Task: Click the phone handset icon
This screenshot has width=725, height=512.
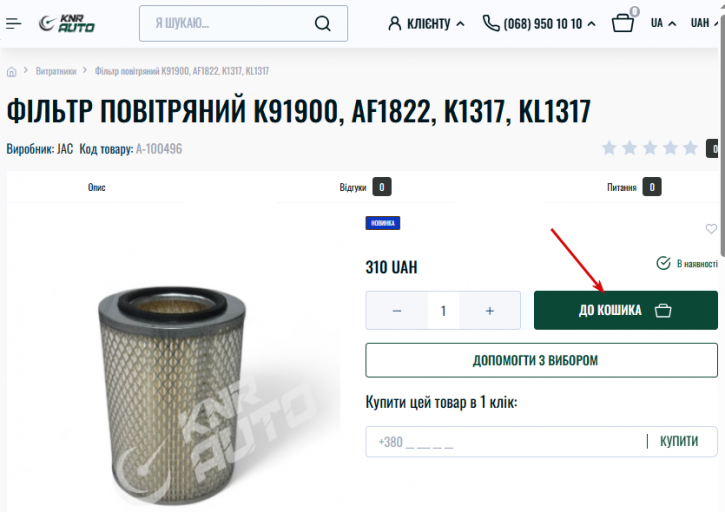Action: pyautogui.click(x=491, y=23)
